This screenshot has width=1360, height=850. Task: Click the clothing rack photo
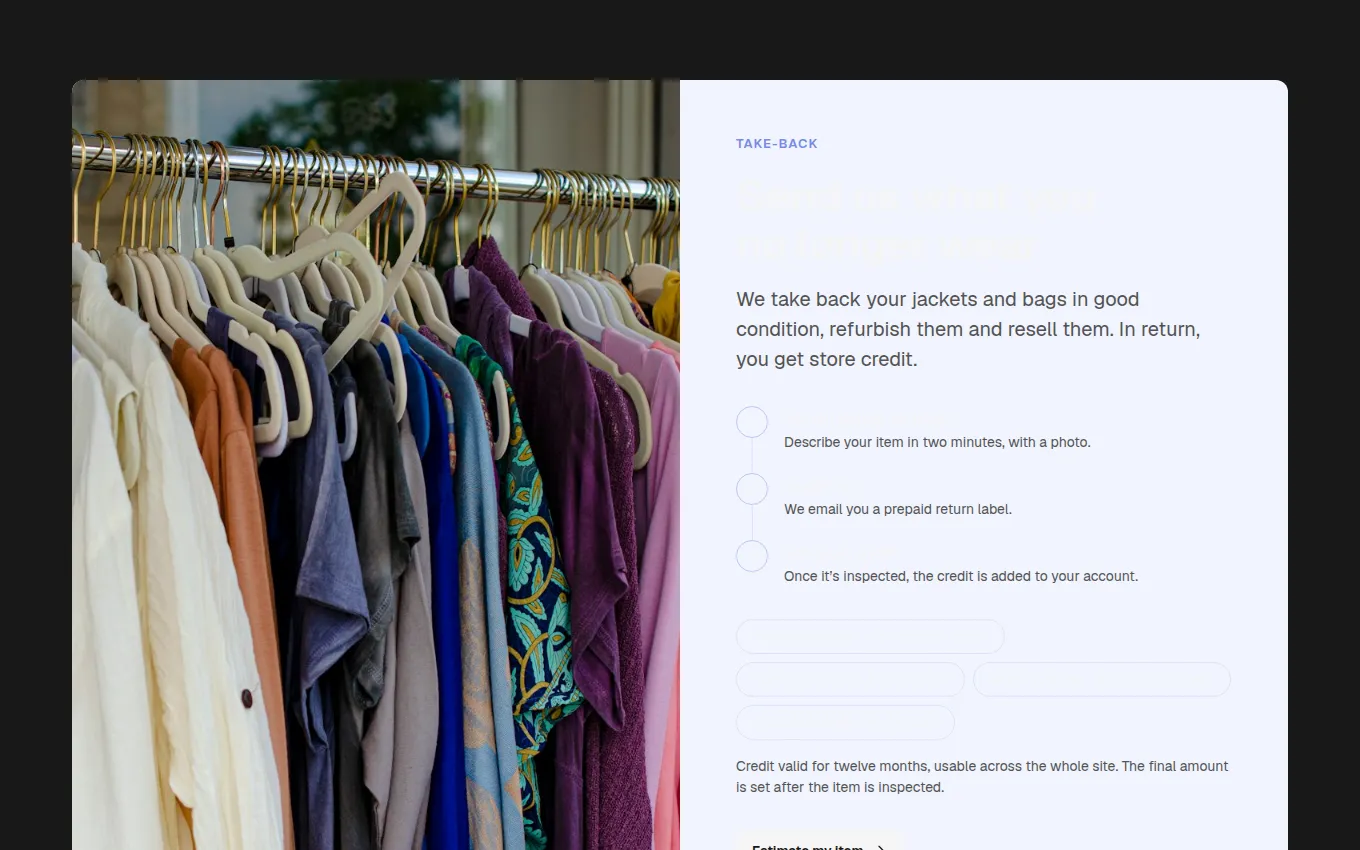pos(376,465)
